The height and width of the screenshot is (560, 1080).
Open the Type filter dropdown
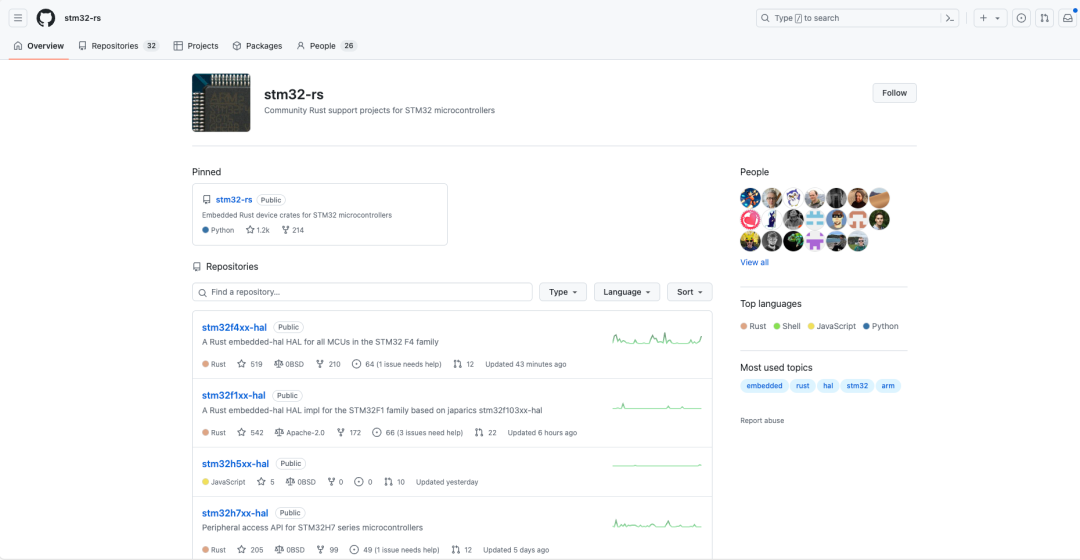coord(563,292)
